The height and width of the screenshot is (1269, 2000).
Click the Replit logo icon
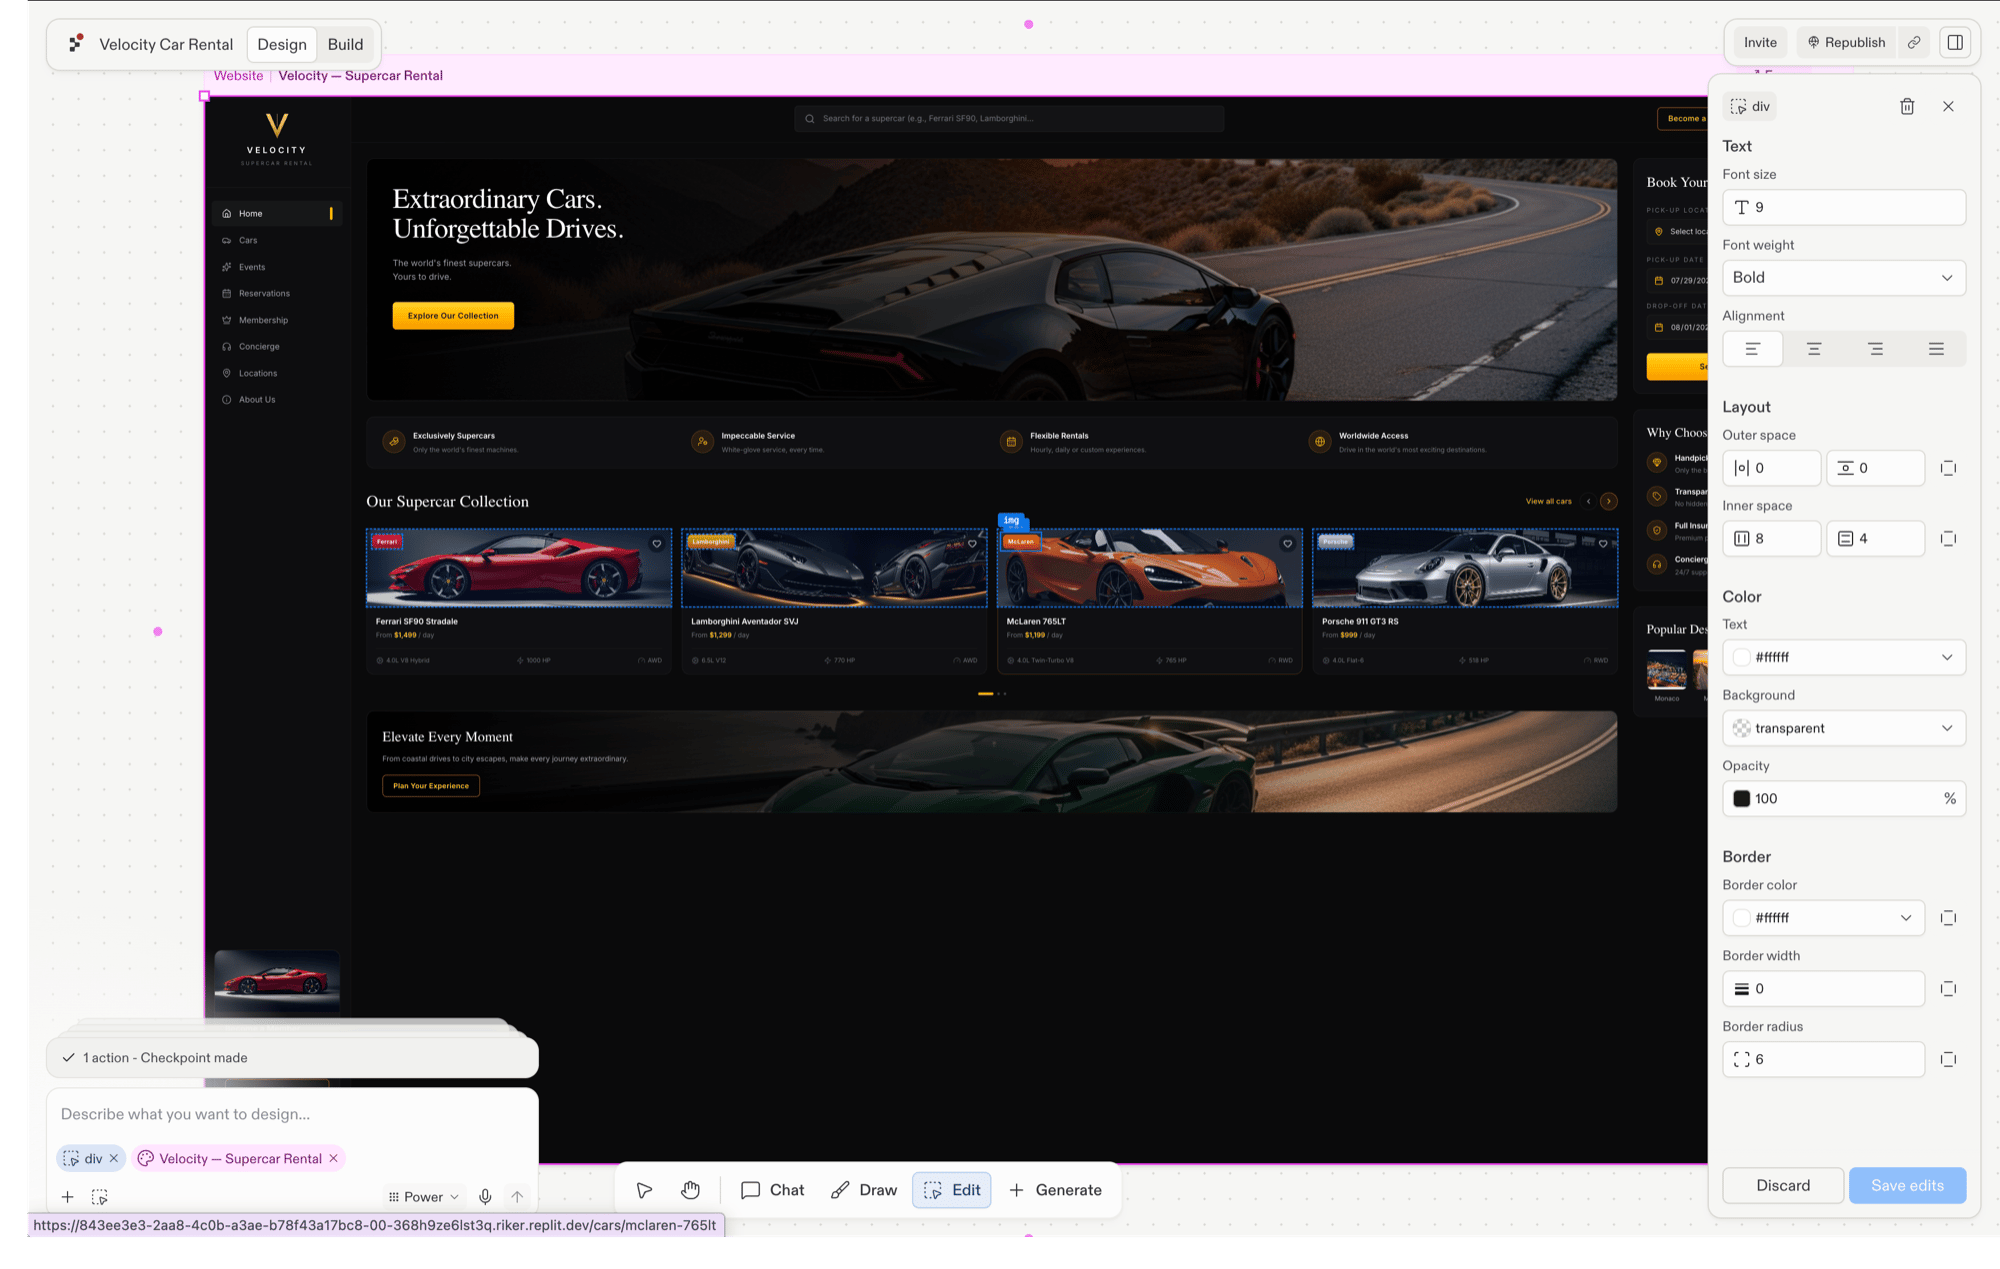(x=76, y=43)
